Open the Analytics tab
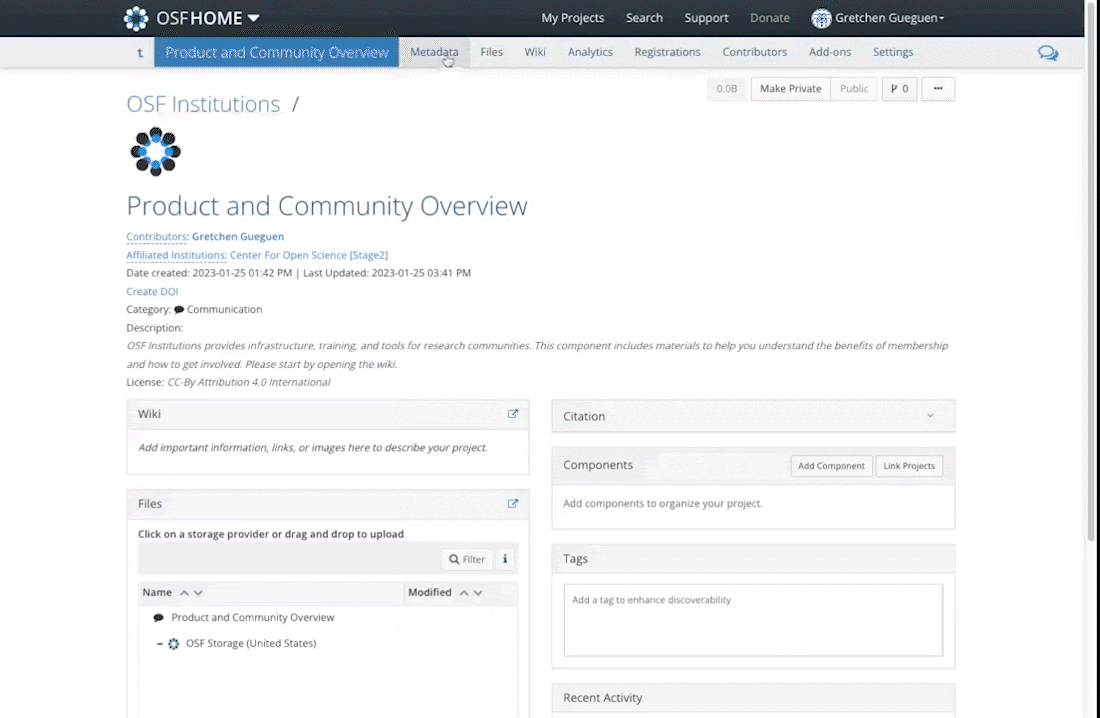Viewport: 1100px width, 718px height. (x=590, y=52)
